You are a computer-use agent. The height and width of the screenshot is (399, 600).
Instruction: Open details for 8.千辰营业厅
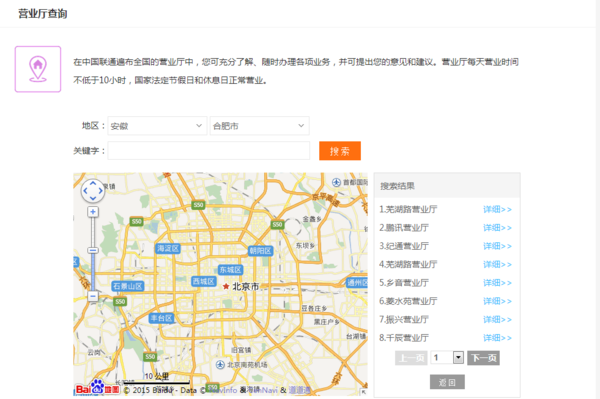pos(497,338)
